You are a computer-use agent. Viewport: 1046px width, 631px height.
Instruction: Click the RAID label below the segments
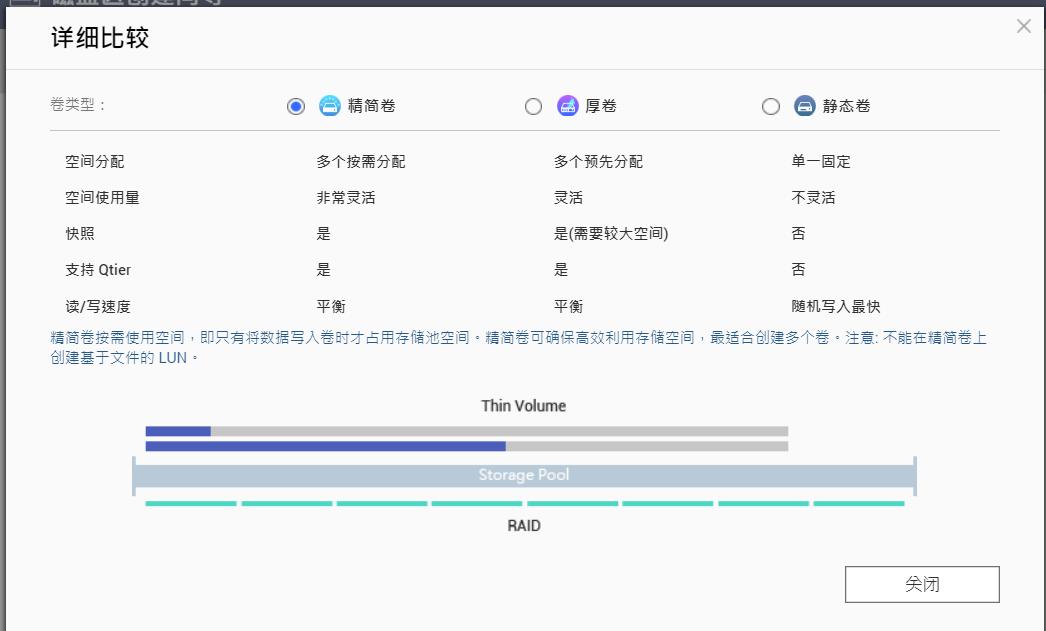coord(523,525)
